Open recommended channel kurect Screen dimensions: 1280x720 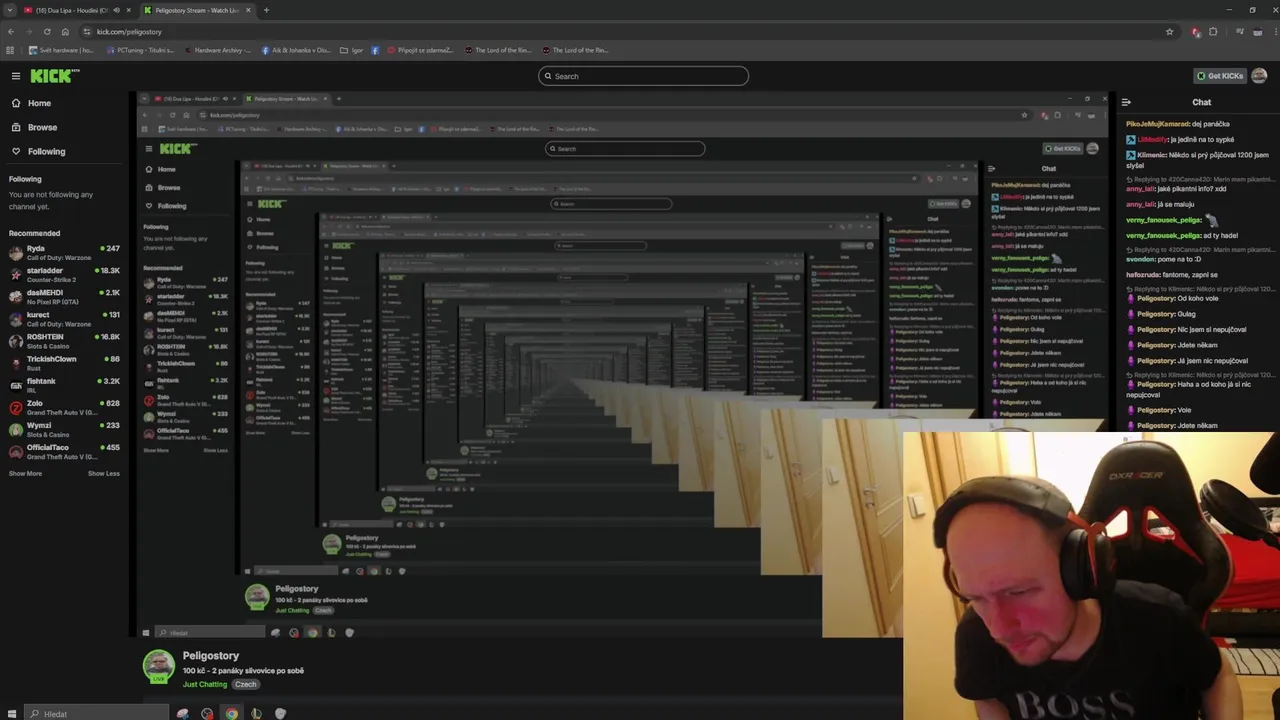tap(64, 319)
